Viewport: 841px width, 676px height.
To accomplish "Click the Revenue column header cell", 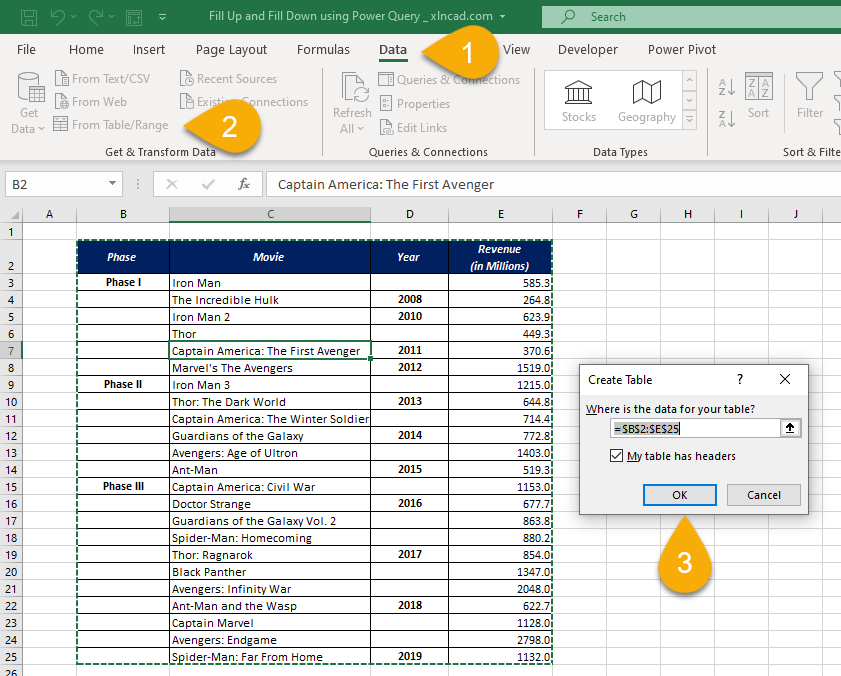I will [500, 257].
